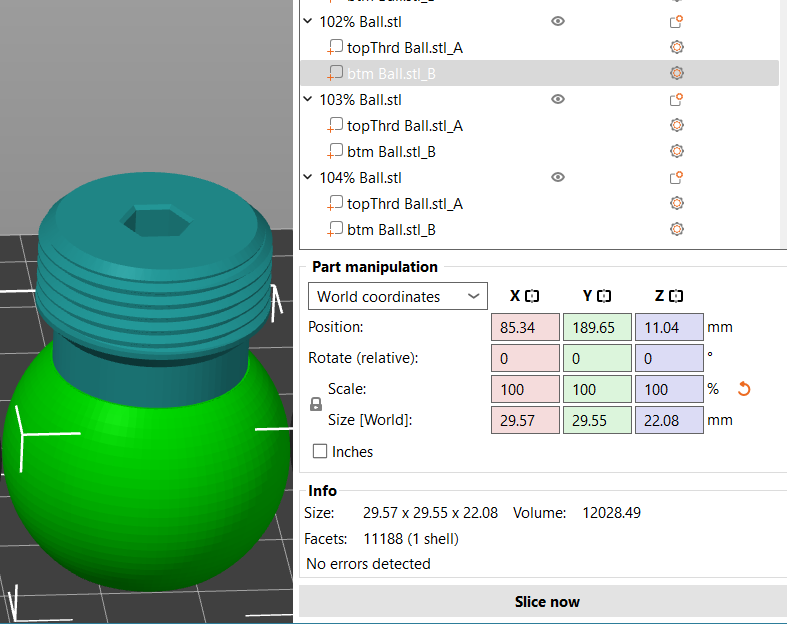Click the Rotate Z field
Screen dimensions: 787x624
tap(669, 358)
